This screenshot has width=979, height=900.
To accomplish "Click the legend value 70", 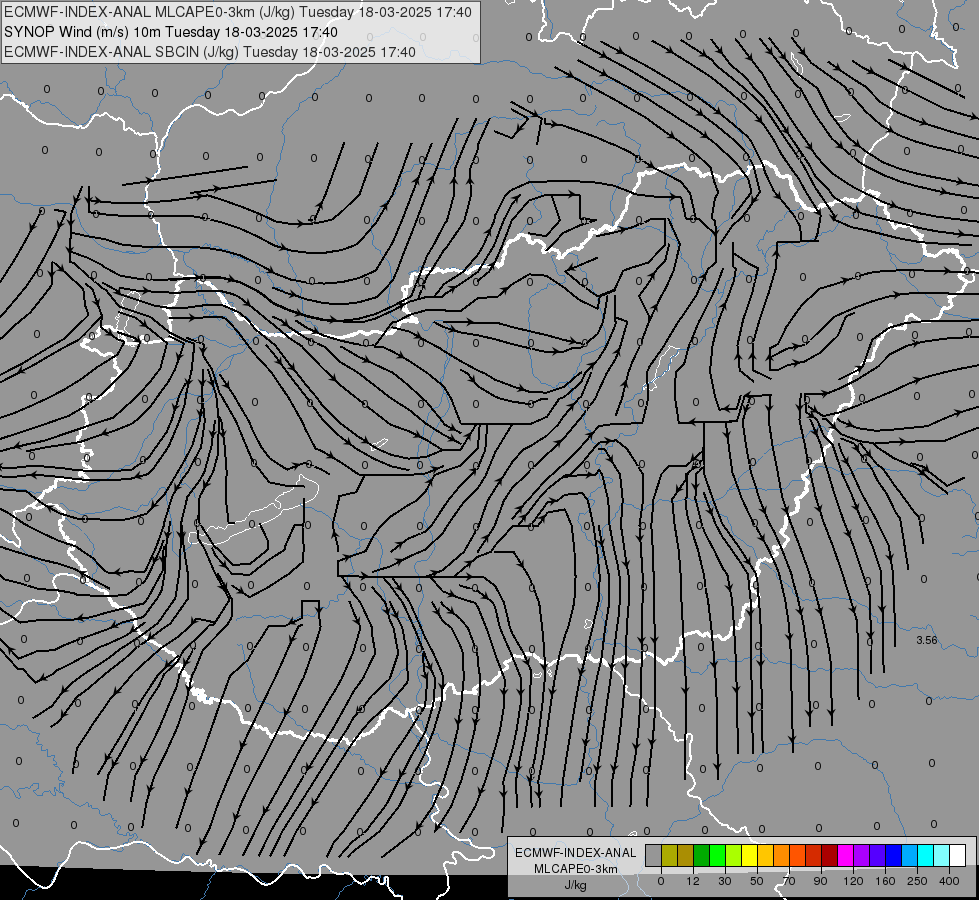I will [789, 881].
